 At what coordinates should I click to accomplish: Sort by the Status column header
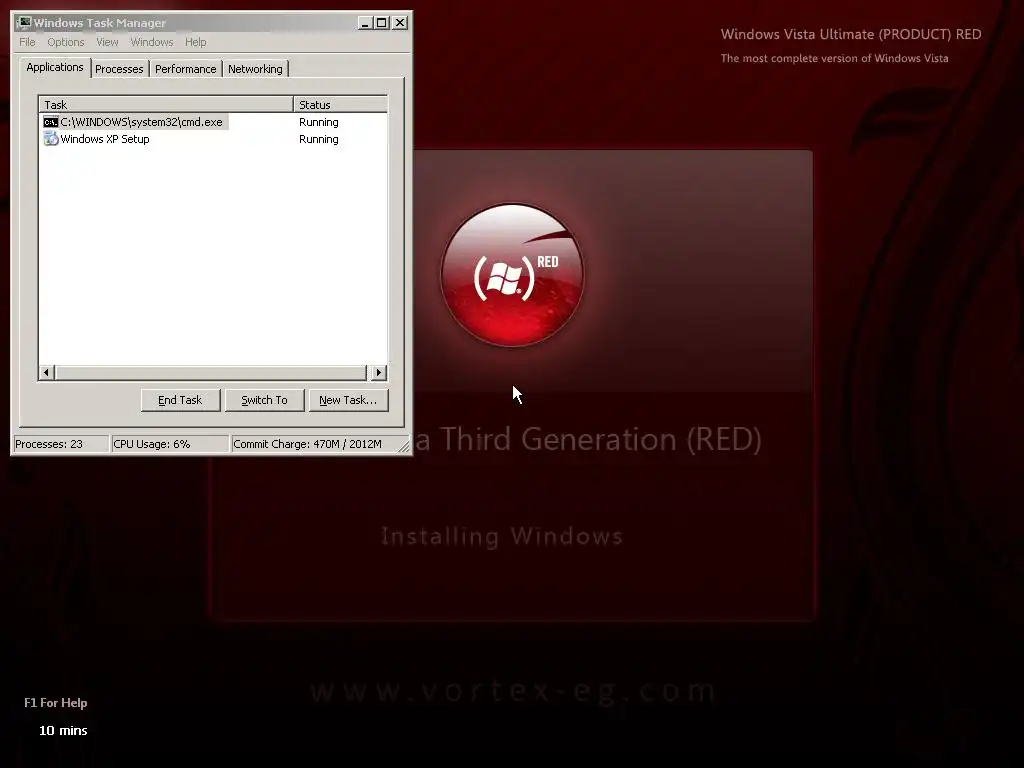[x=340, y=104]
